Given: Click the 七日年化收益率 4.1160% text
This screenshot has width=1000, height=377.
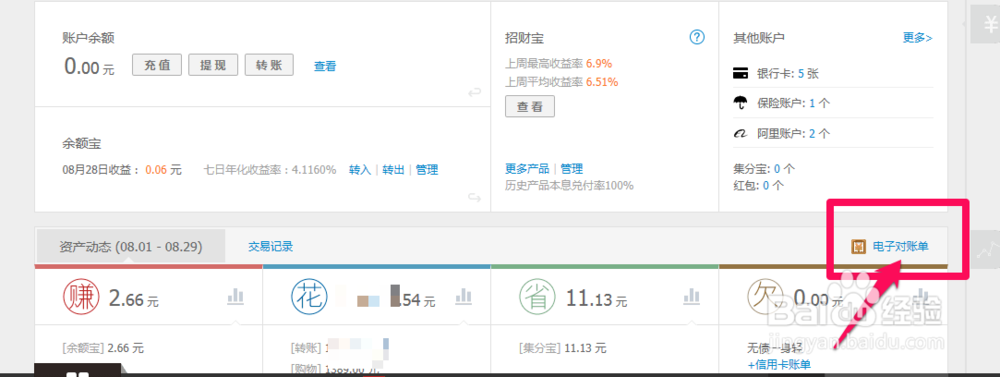Looking at the screenshot, I should click(270, 170).
